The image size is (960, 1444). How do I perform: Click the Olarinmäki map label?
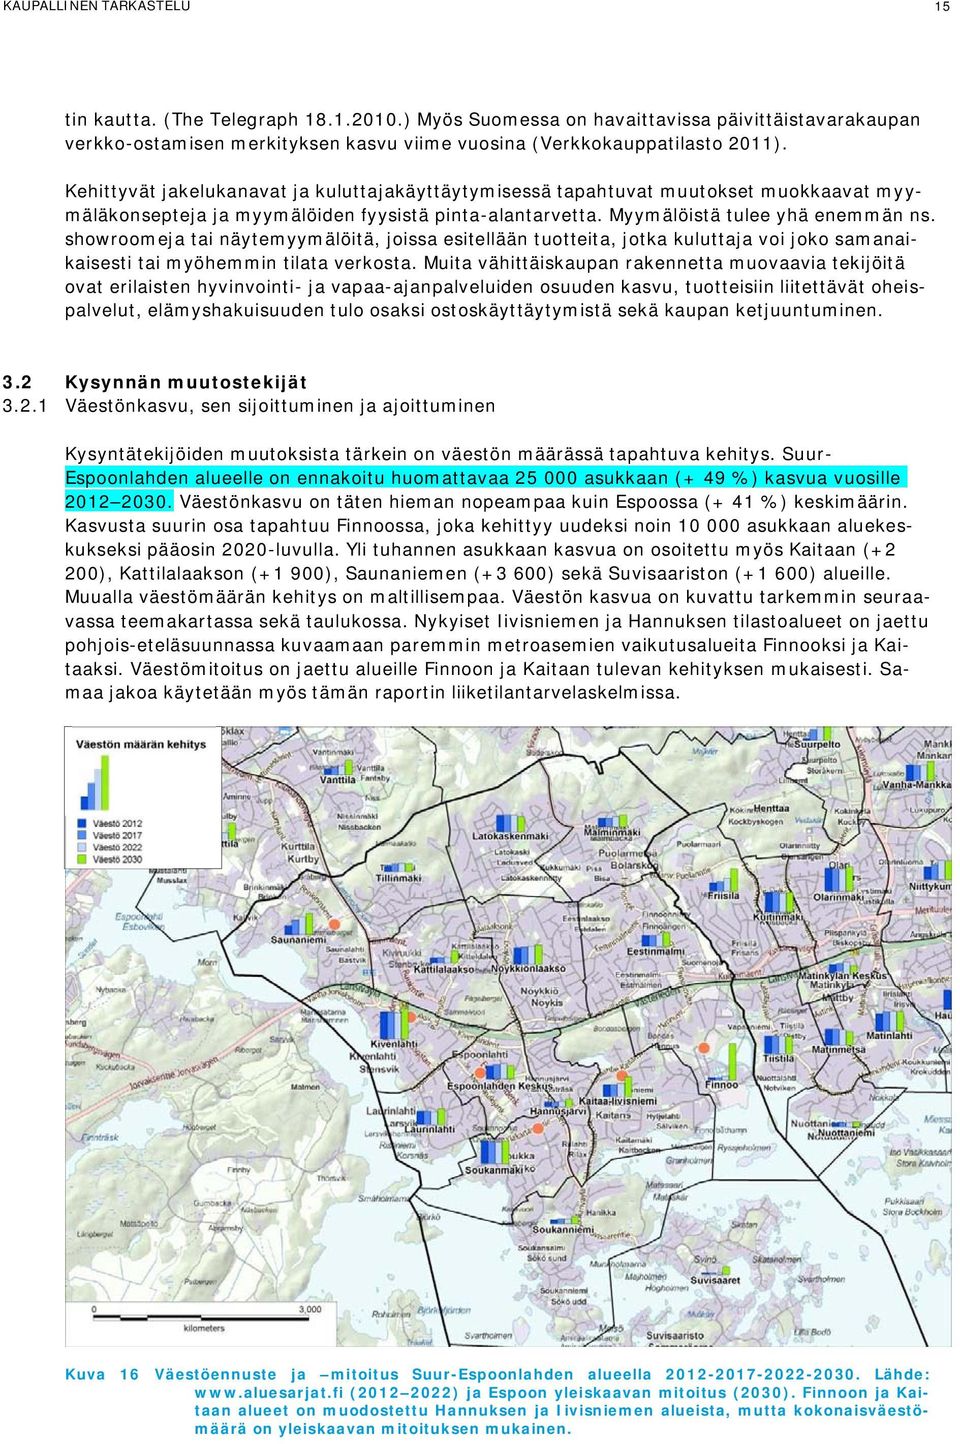838,897
